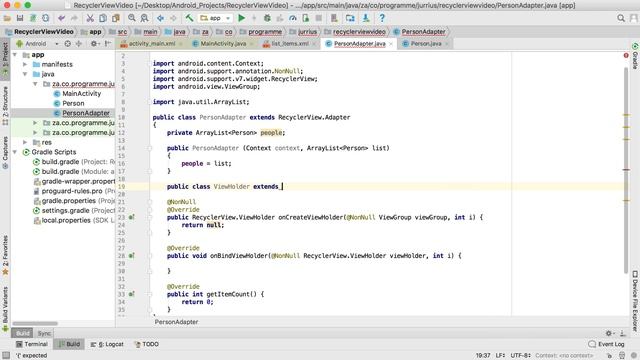Click the PersonAdapter breadcrumb
The width and height of the screenshot is (640, 360).
419,32
